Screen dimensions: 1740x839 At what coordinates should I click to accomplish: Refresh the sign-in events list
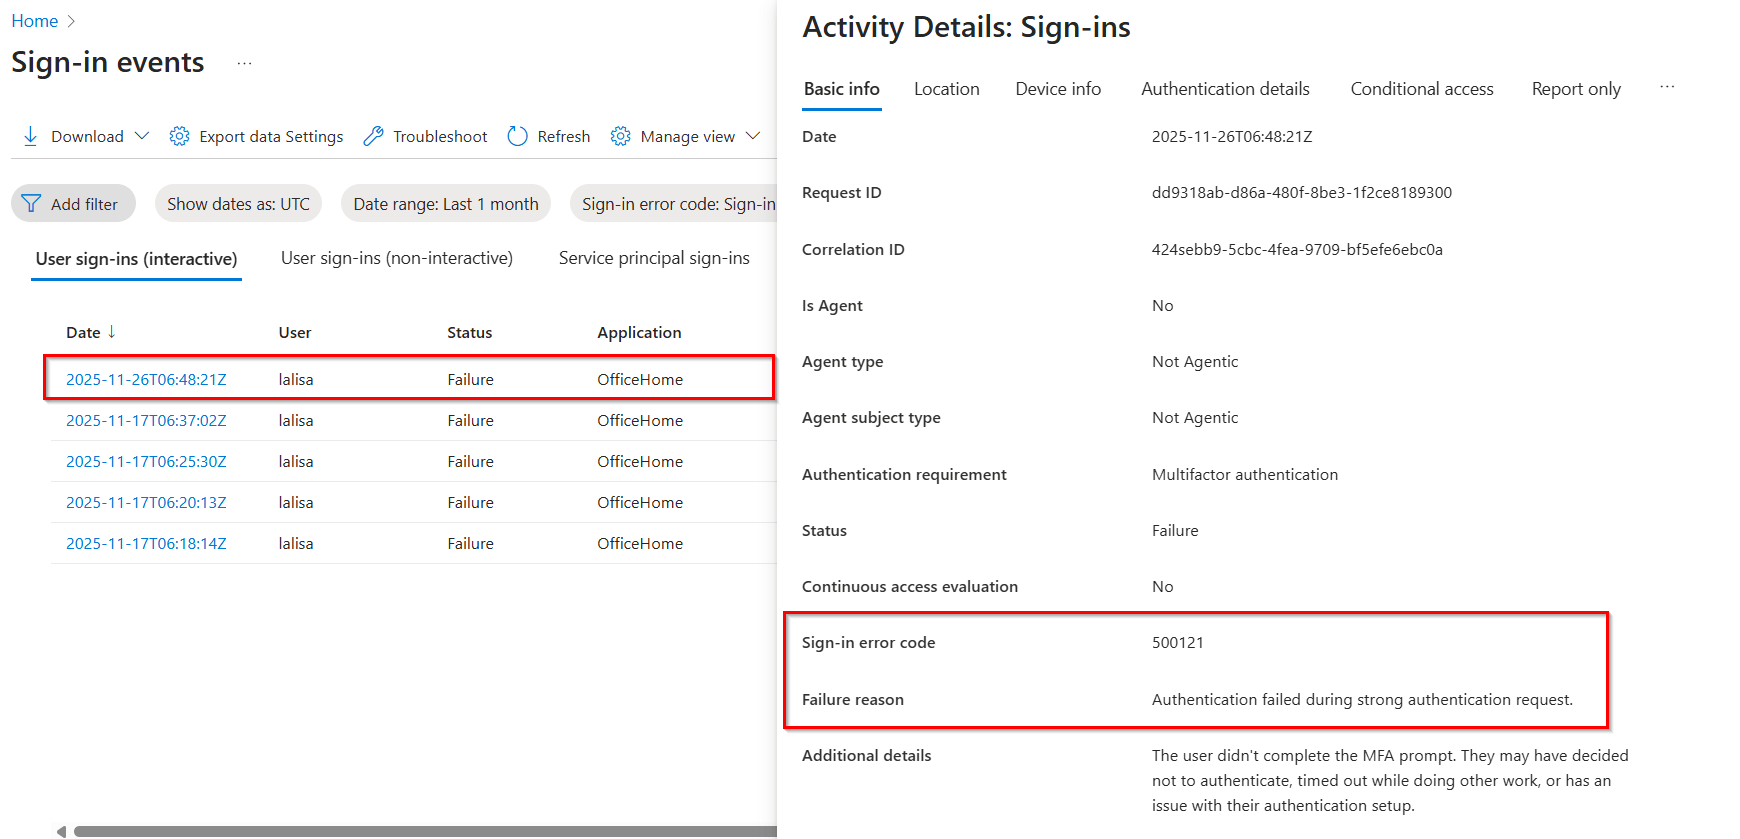pyautogui.click(x=517, y=136)
